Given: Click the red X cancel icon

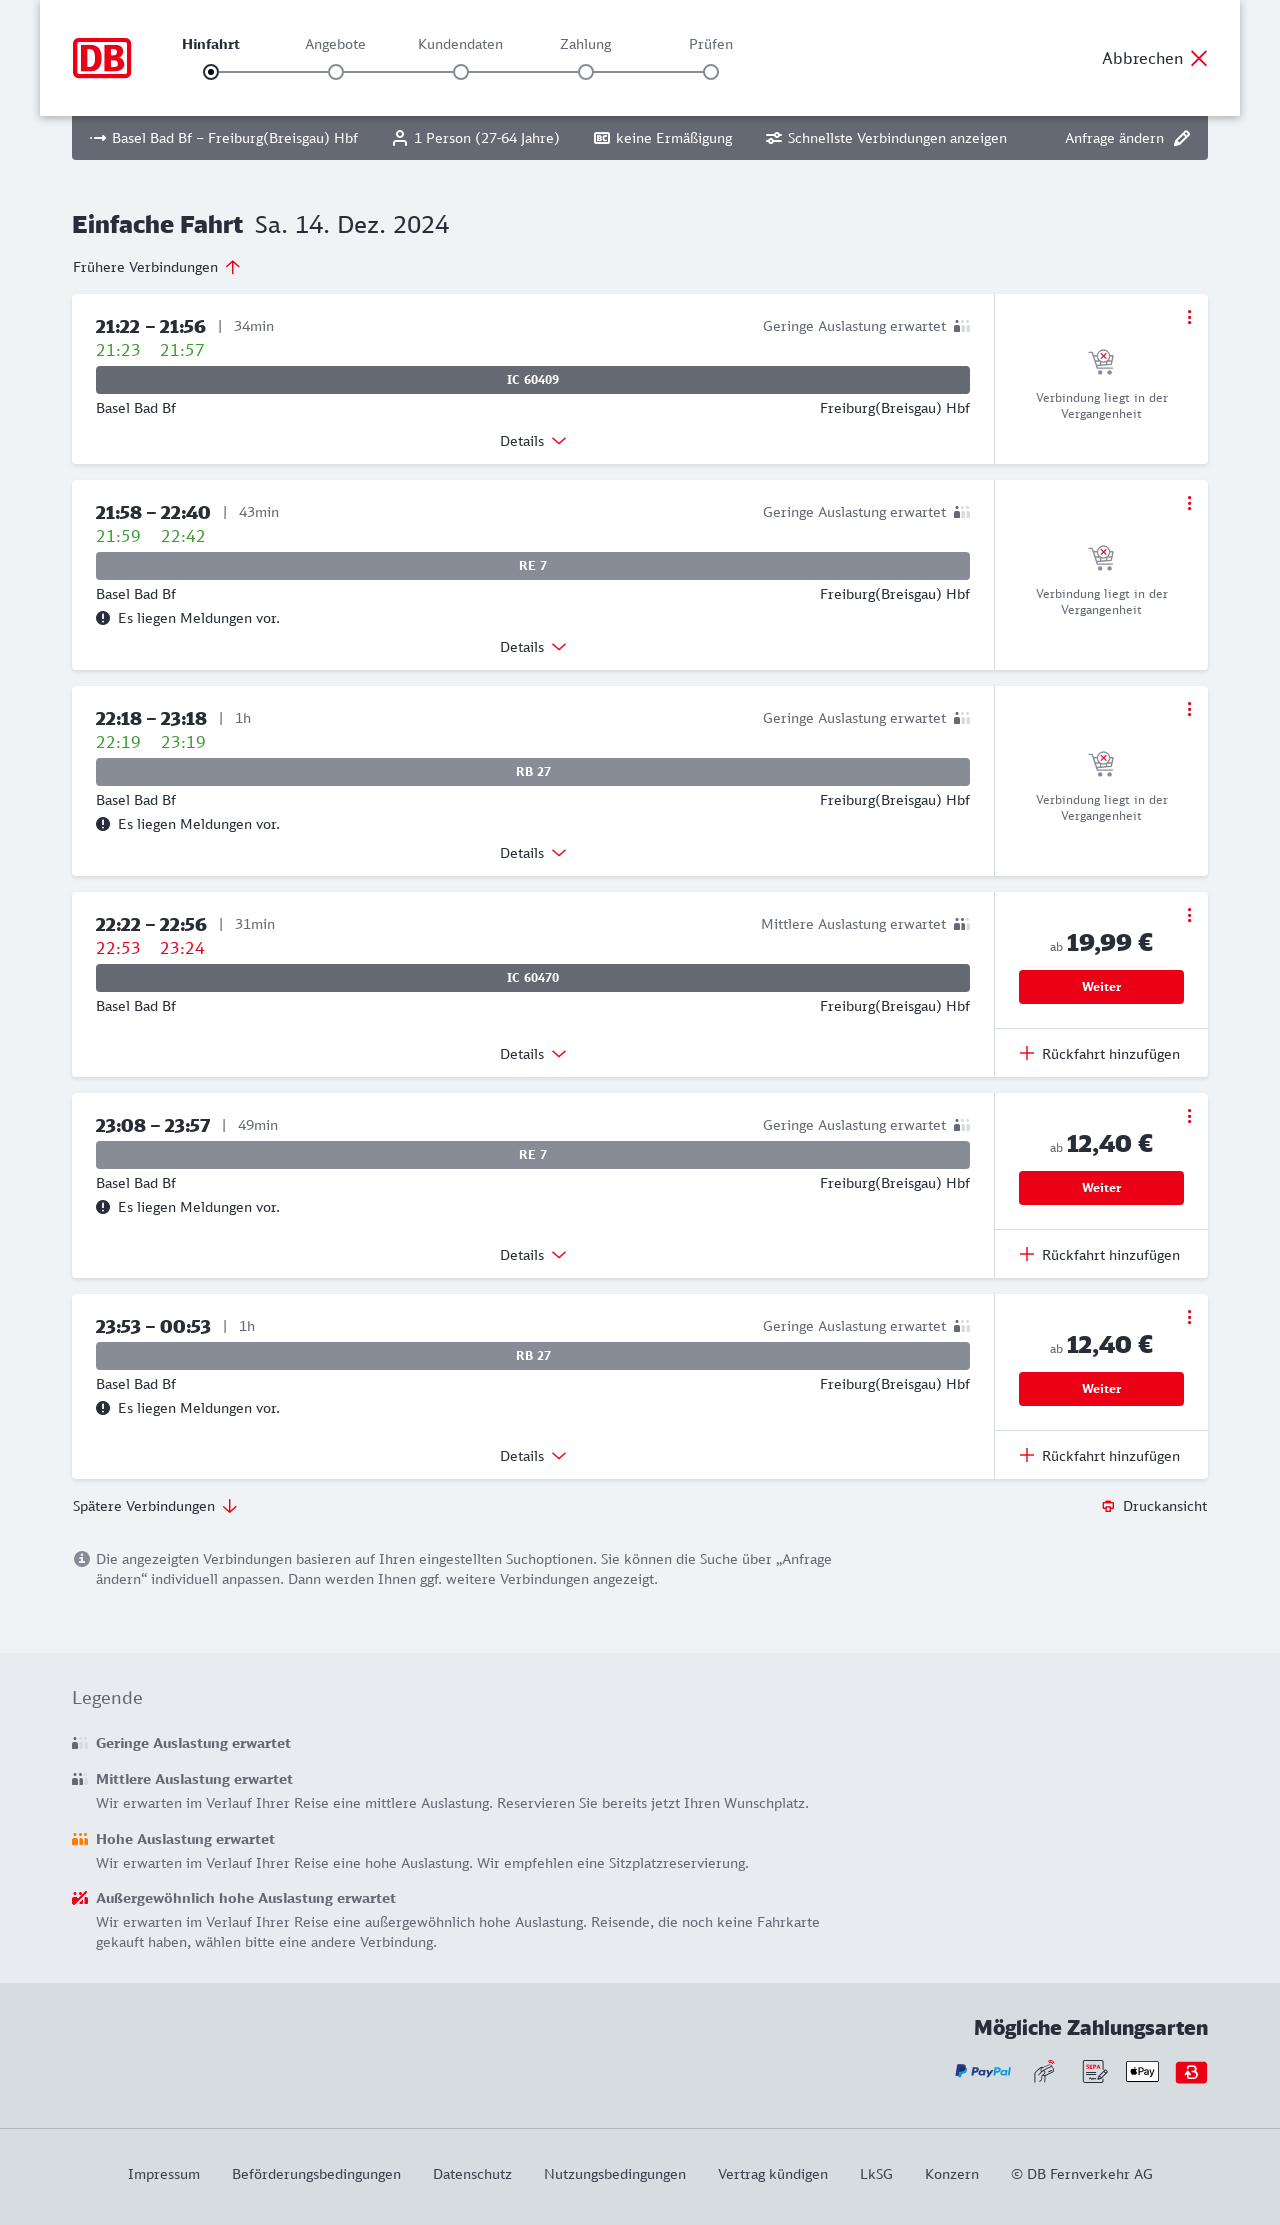Looking at the screenshot, I should [x=1199, y=58].
